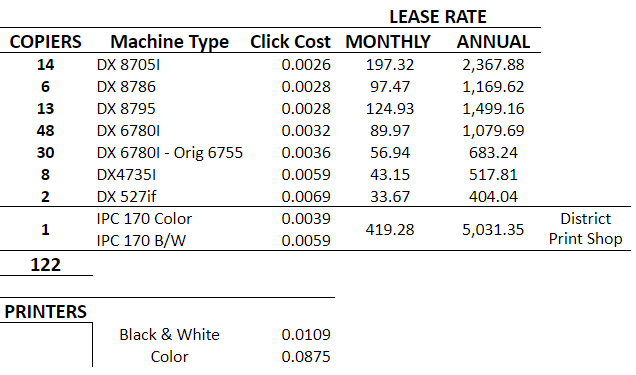The width and height of the screenshot is (636, 375).
Task: Click the IPC 170 Color entry
Action: pyautogui.click(x=144, y=219)
